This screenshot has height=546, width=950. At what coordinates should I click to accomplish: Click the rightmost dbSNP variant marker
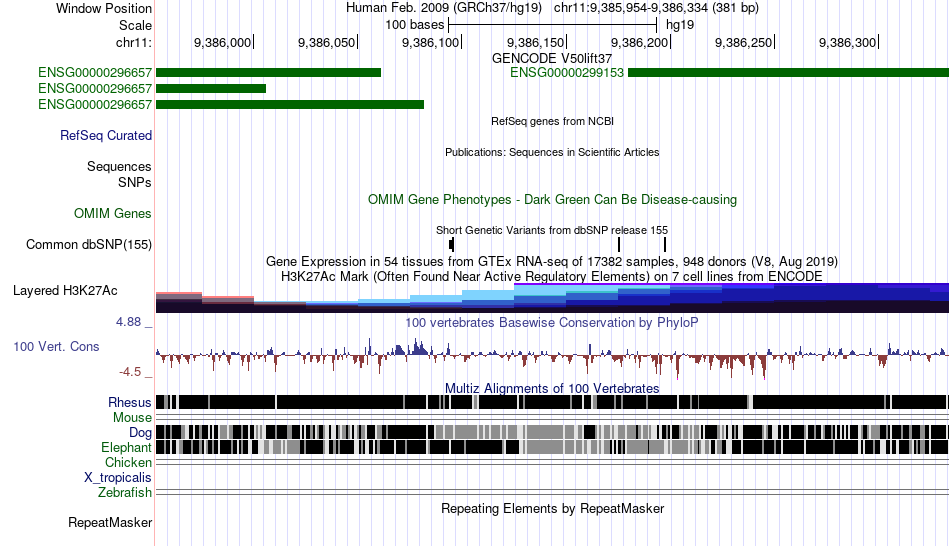point(665,244)
